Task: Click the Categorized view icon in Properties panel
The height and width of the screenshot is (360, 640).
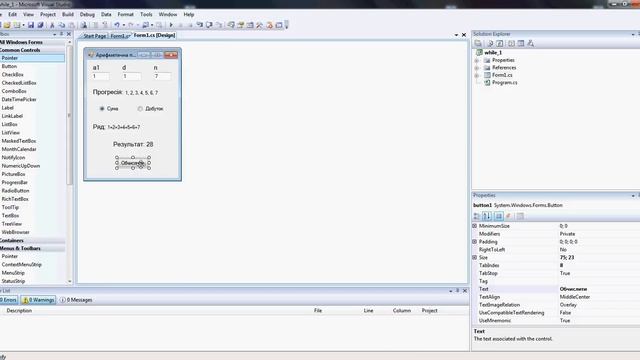Action: tap(477, 216)
